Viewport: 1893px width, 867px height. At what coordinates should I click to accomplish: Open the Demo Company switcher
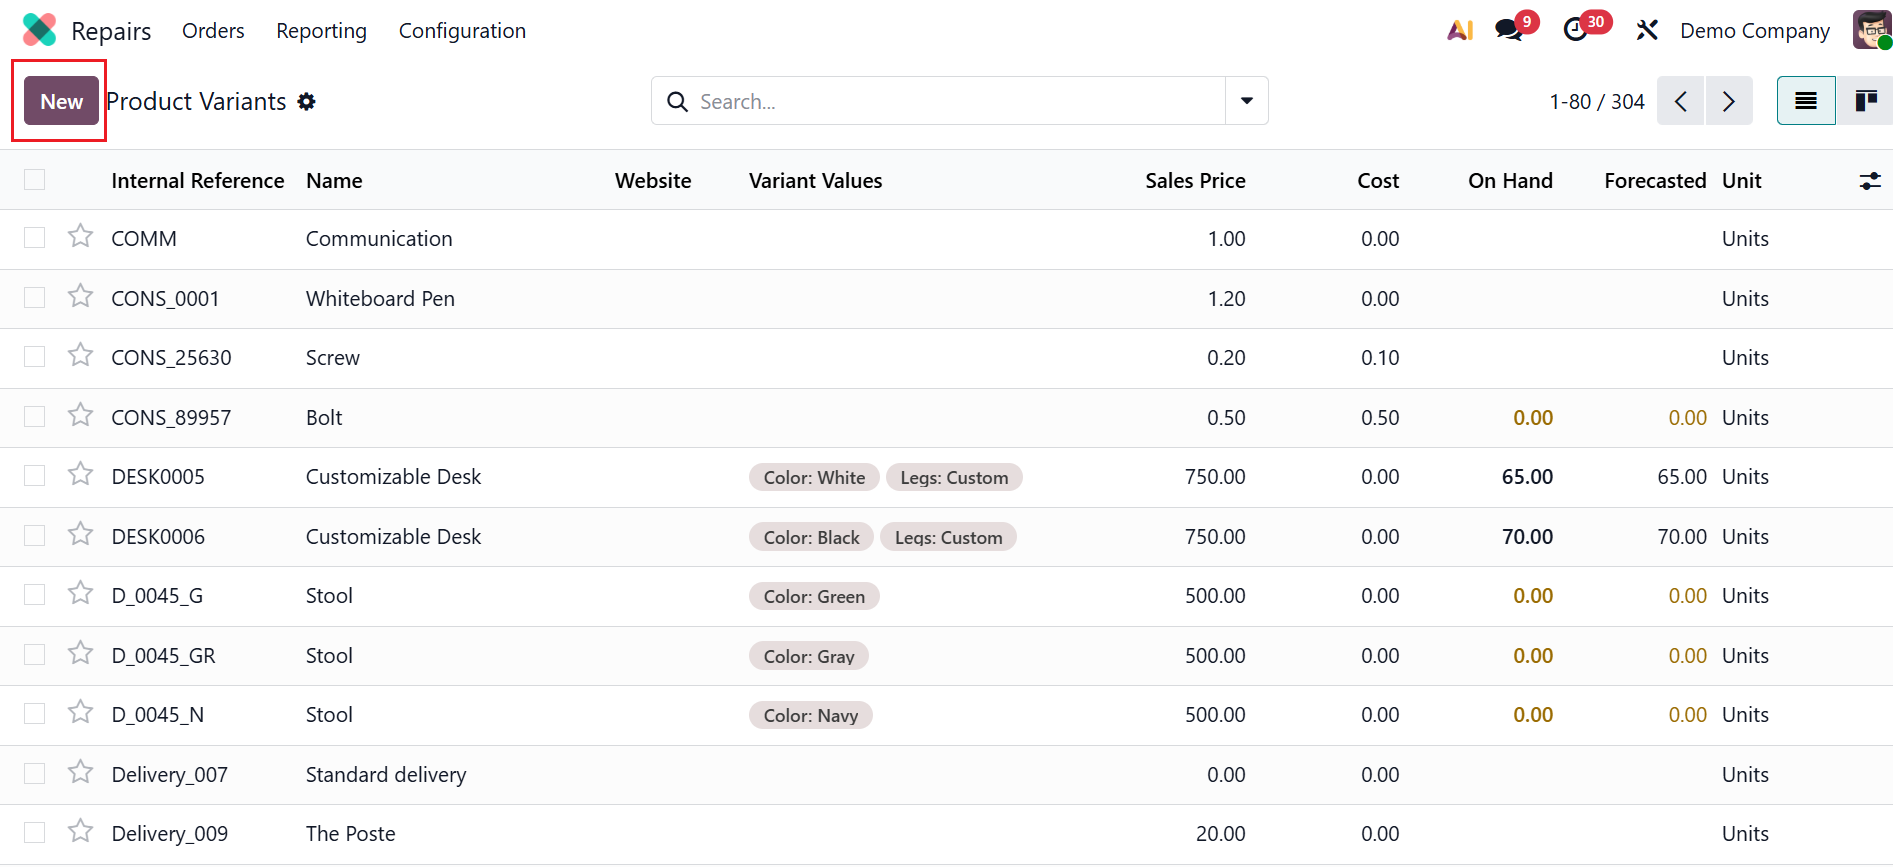click(1754, 31)
